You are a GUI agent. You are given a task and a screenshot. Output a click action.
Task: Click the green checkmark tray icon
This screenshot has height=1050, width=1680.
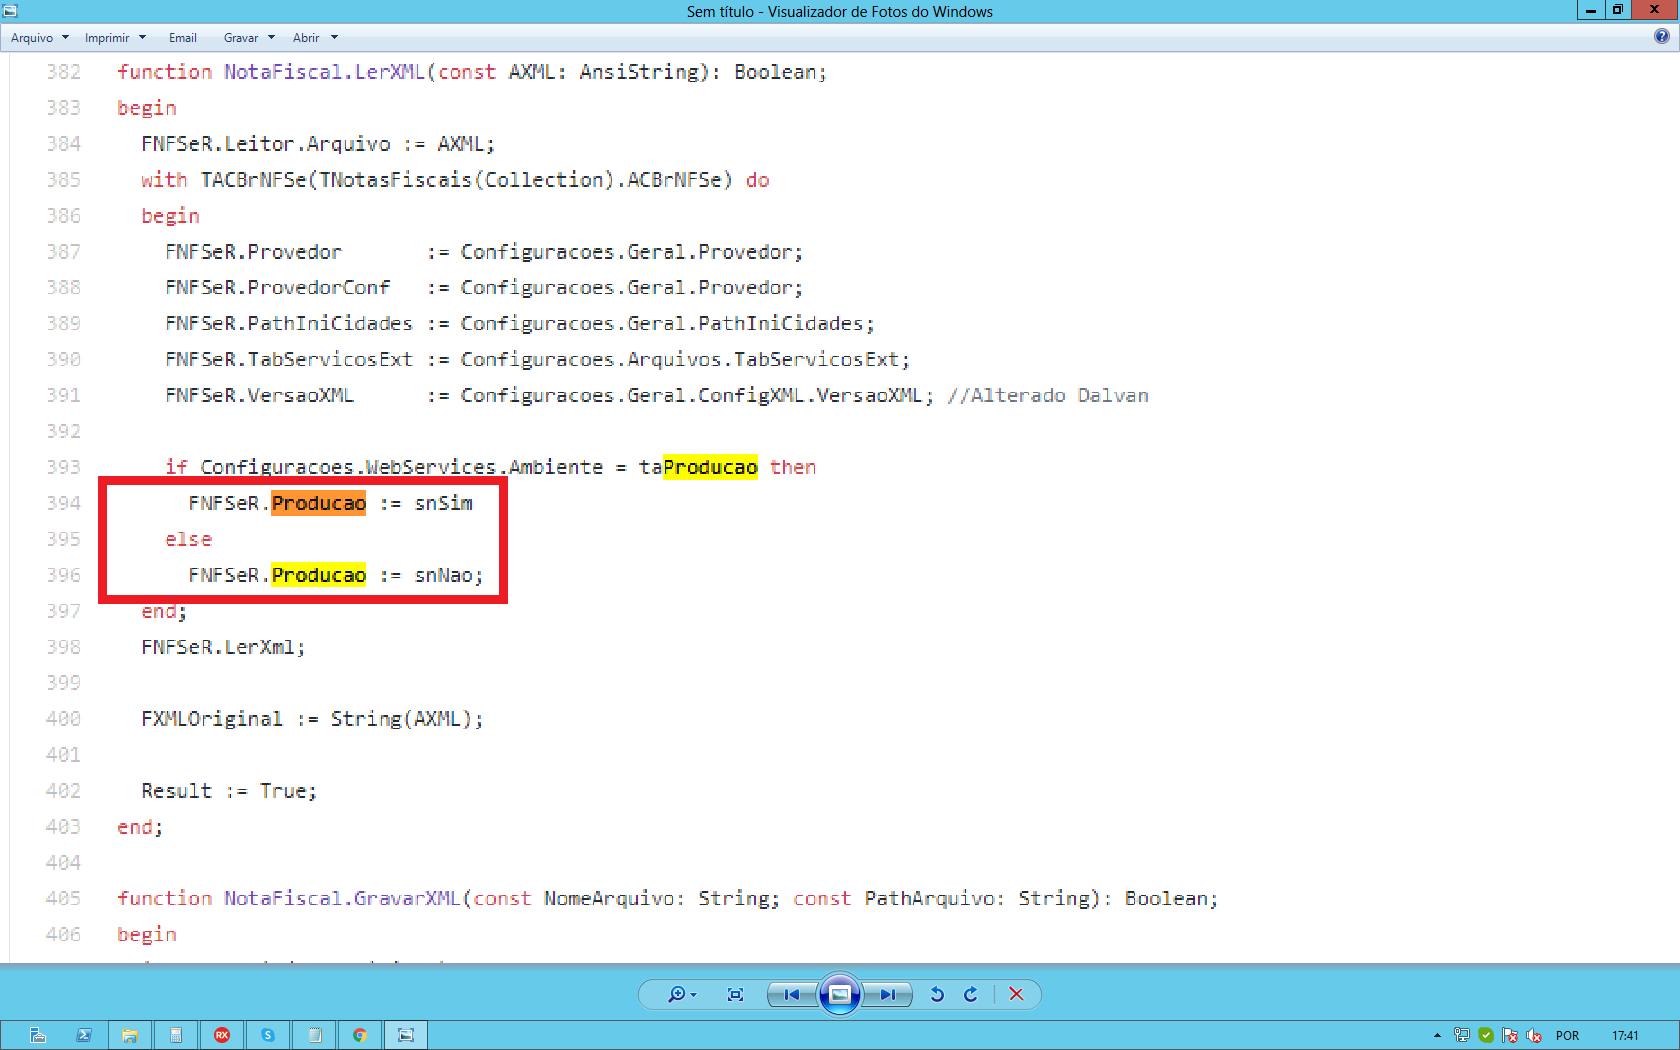pos(1486,1035)
